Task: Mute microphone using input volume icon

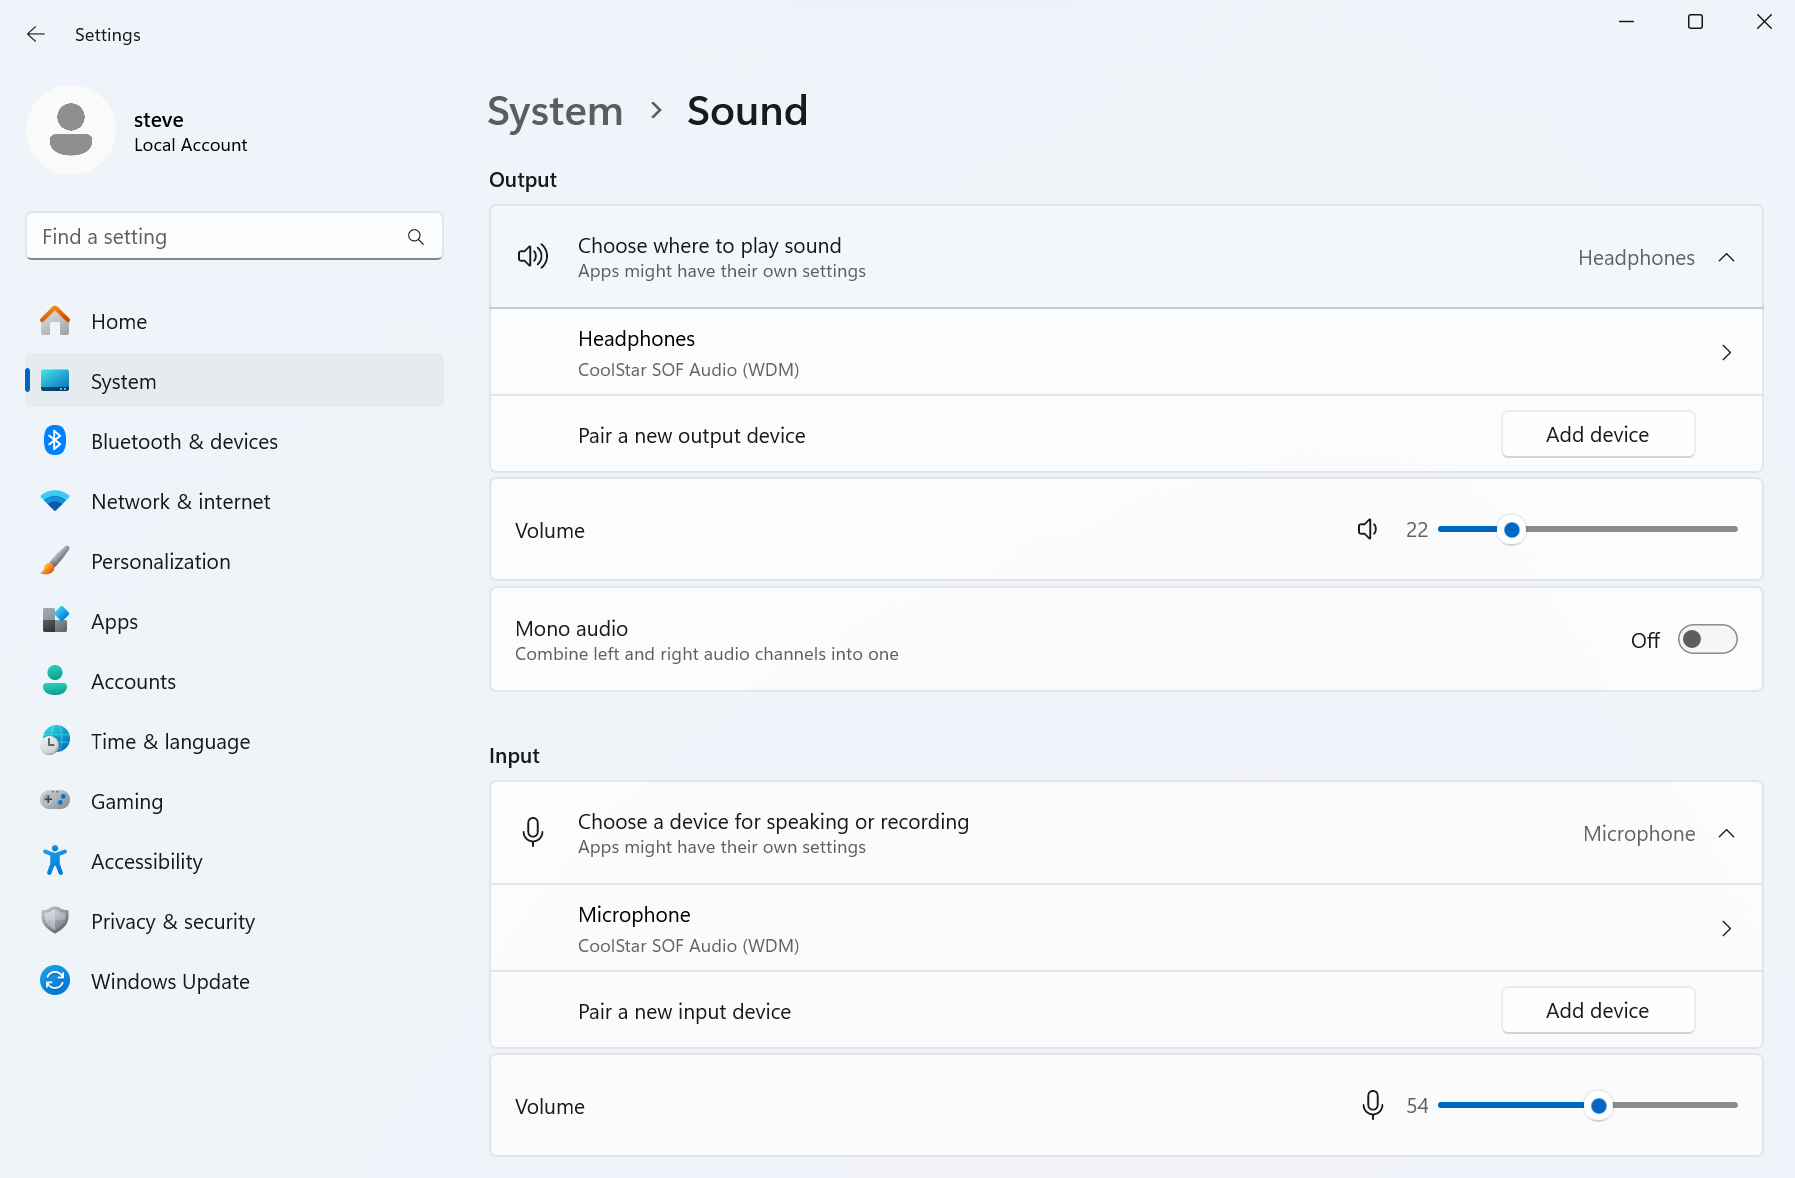Action: (1373, 1105)
